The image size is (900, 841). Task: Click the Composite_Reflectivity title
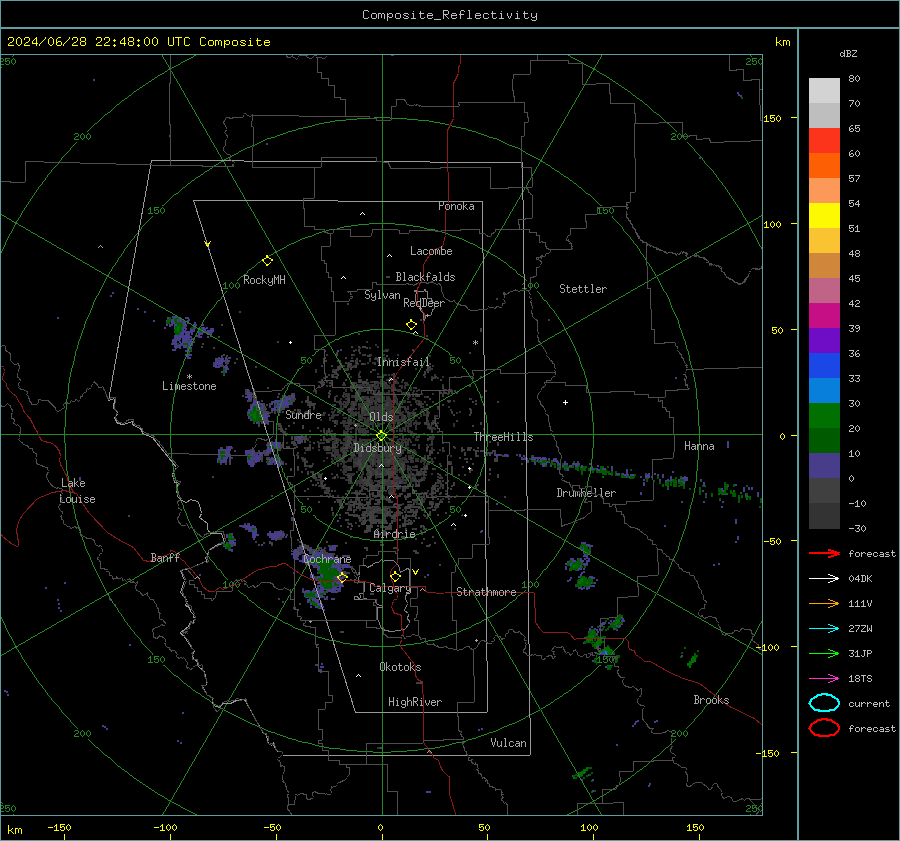(x=450, y=15)
